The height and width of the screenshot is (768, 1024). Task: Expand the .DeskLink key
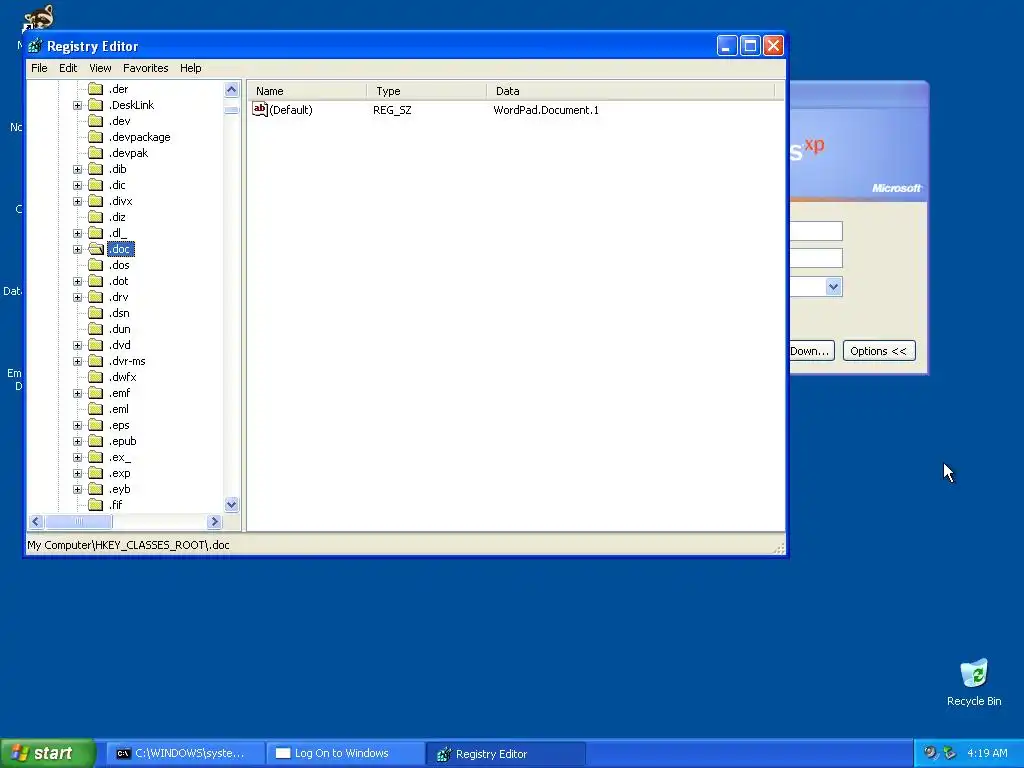point(77,105)
